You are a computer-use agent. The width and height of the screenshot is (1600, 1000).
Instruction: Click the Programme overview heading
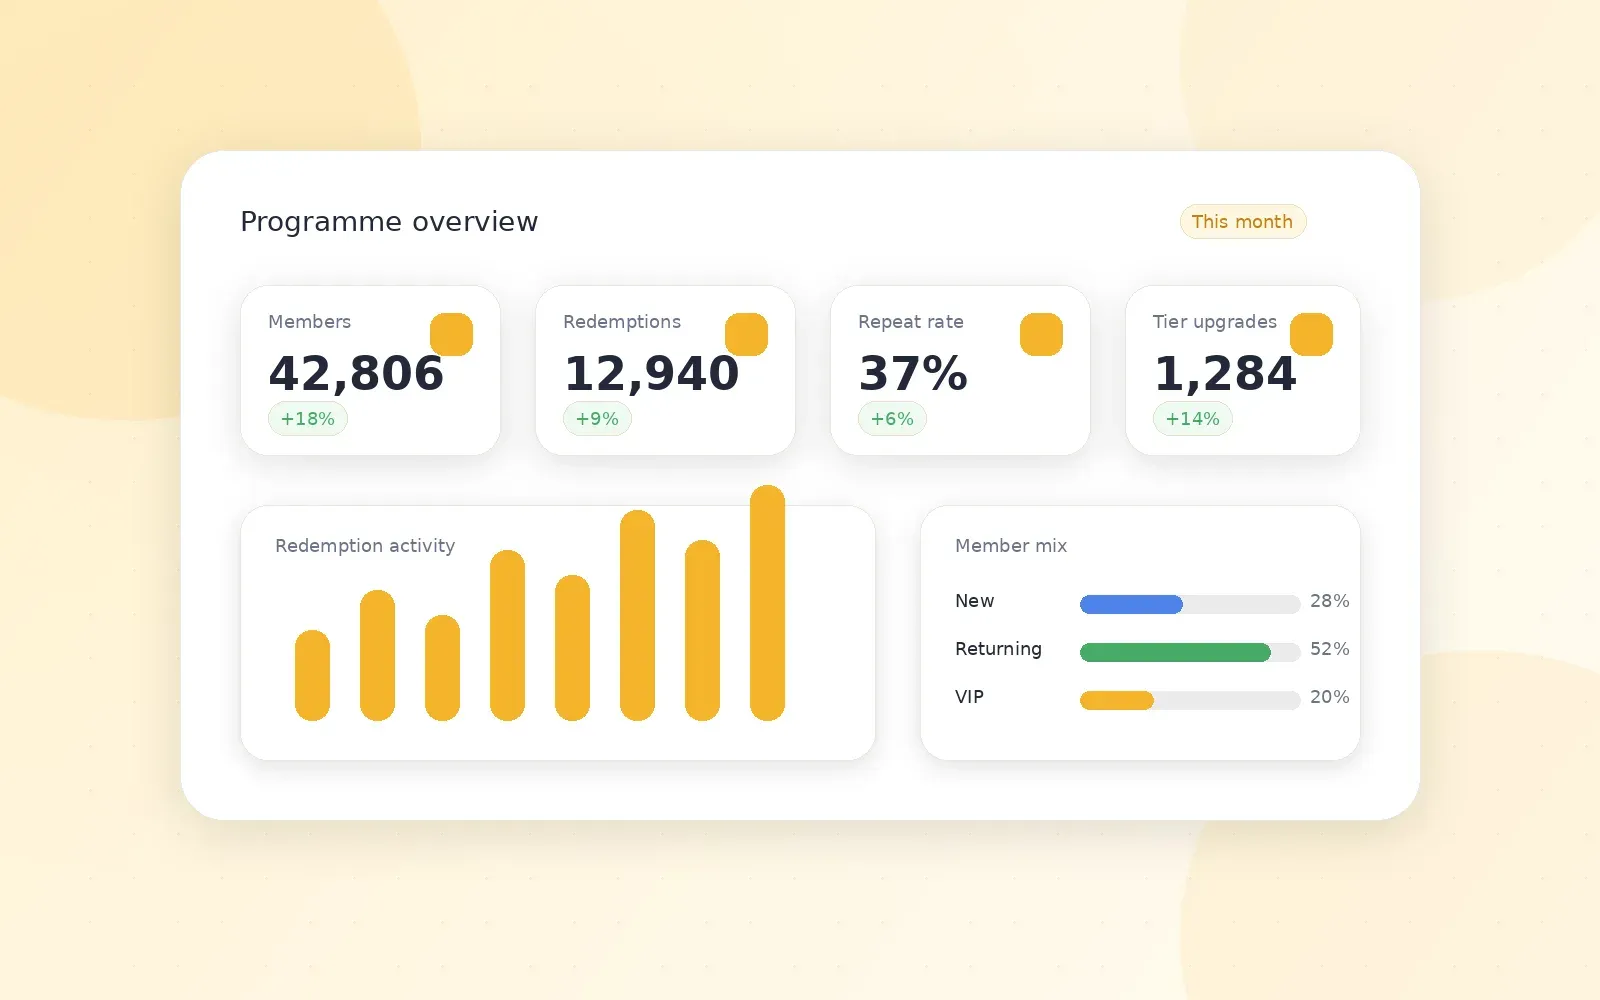(389, 222)
